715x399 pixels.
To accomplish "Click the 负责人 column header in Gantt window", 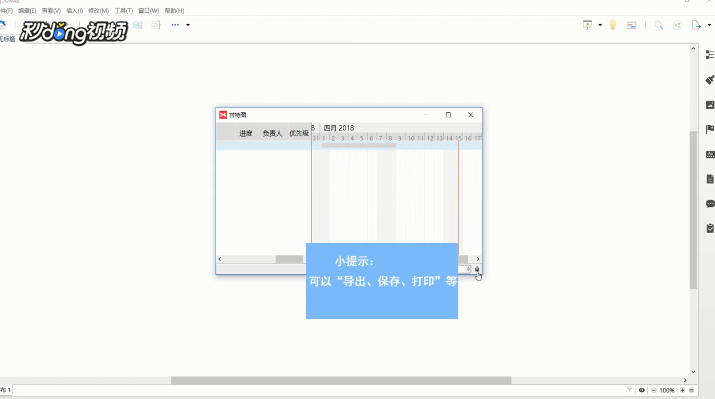I will click(x=272, y=133).
